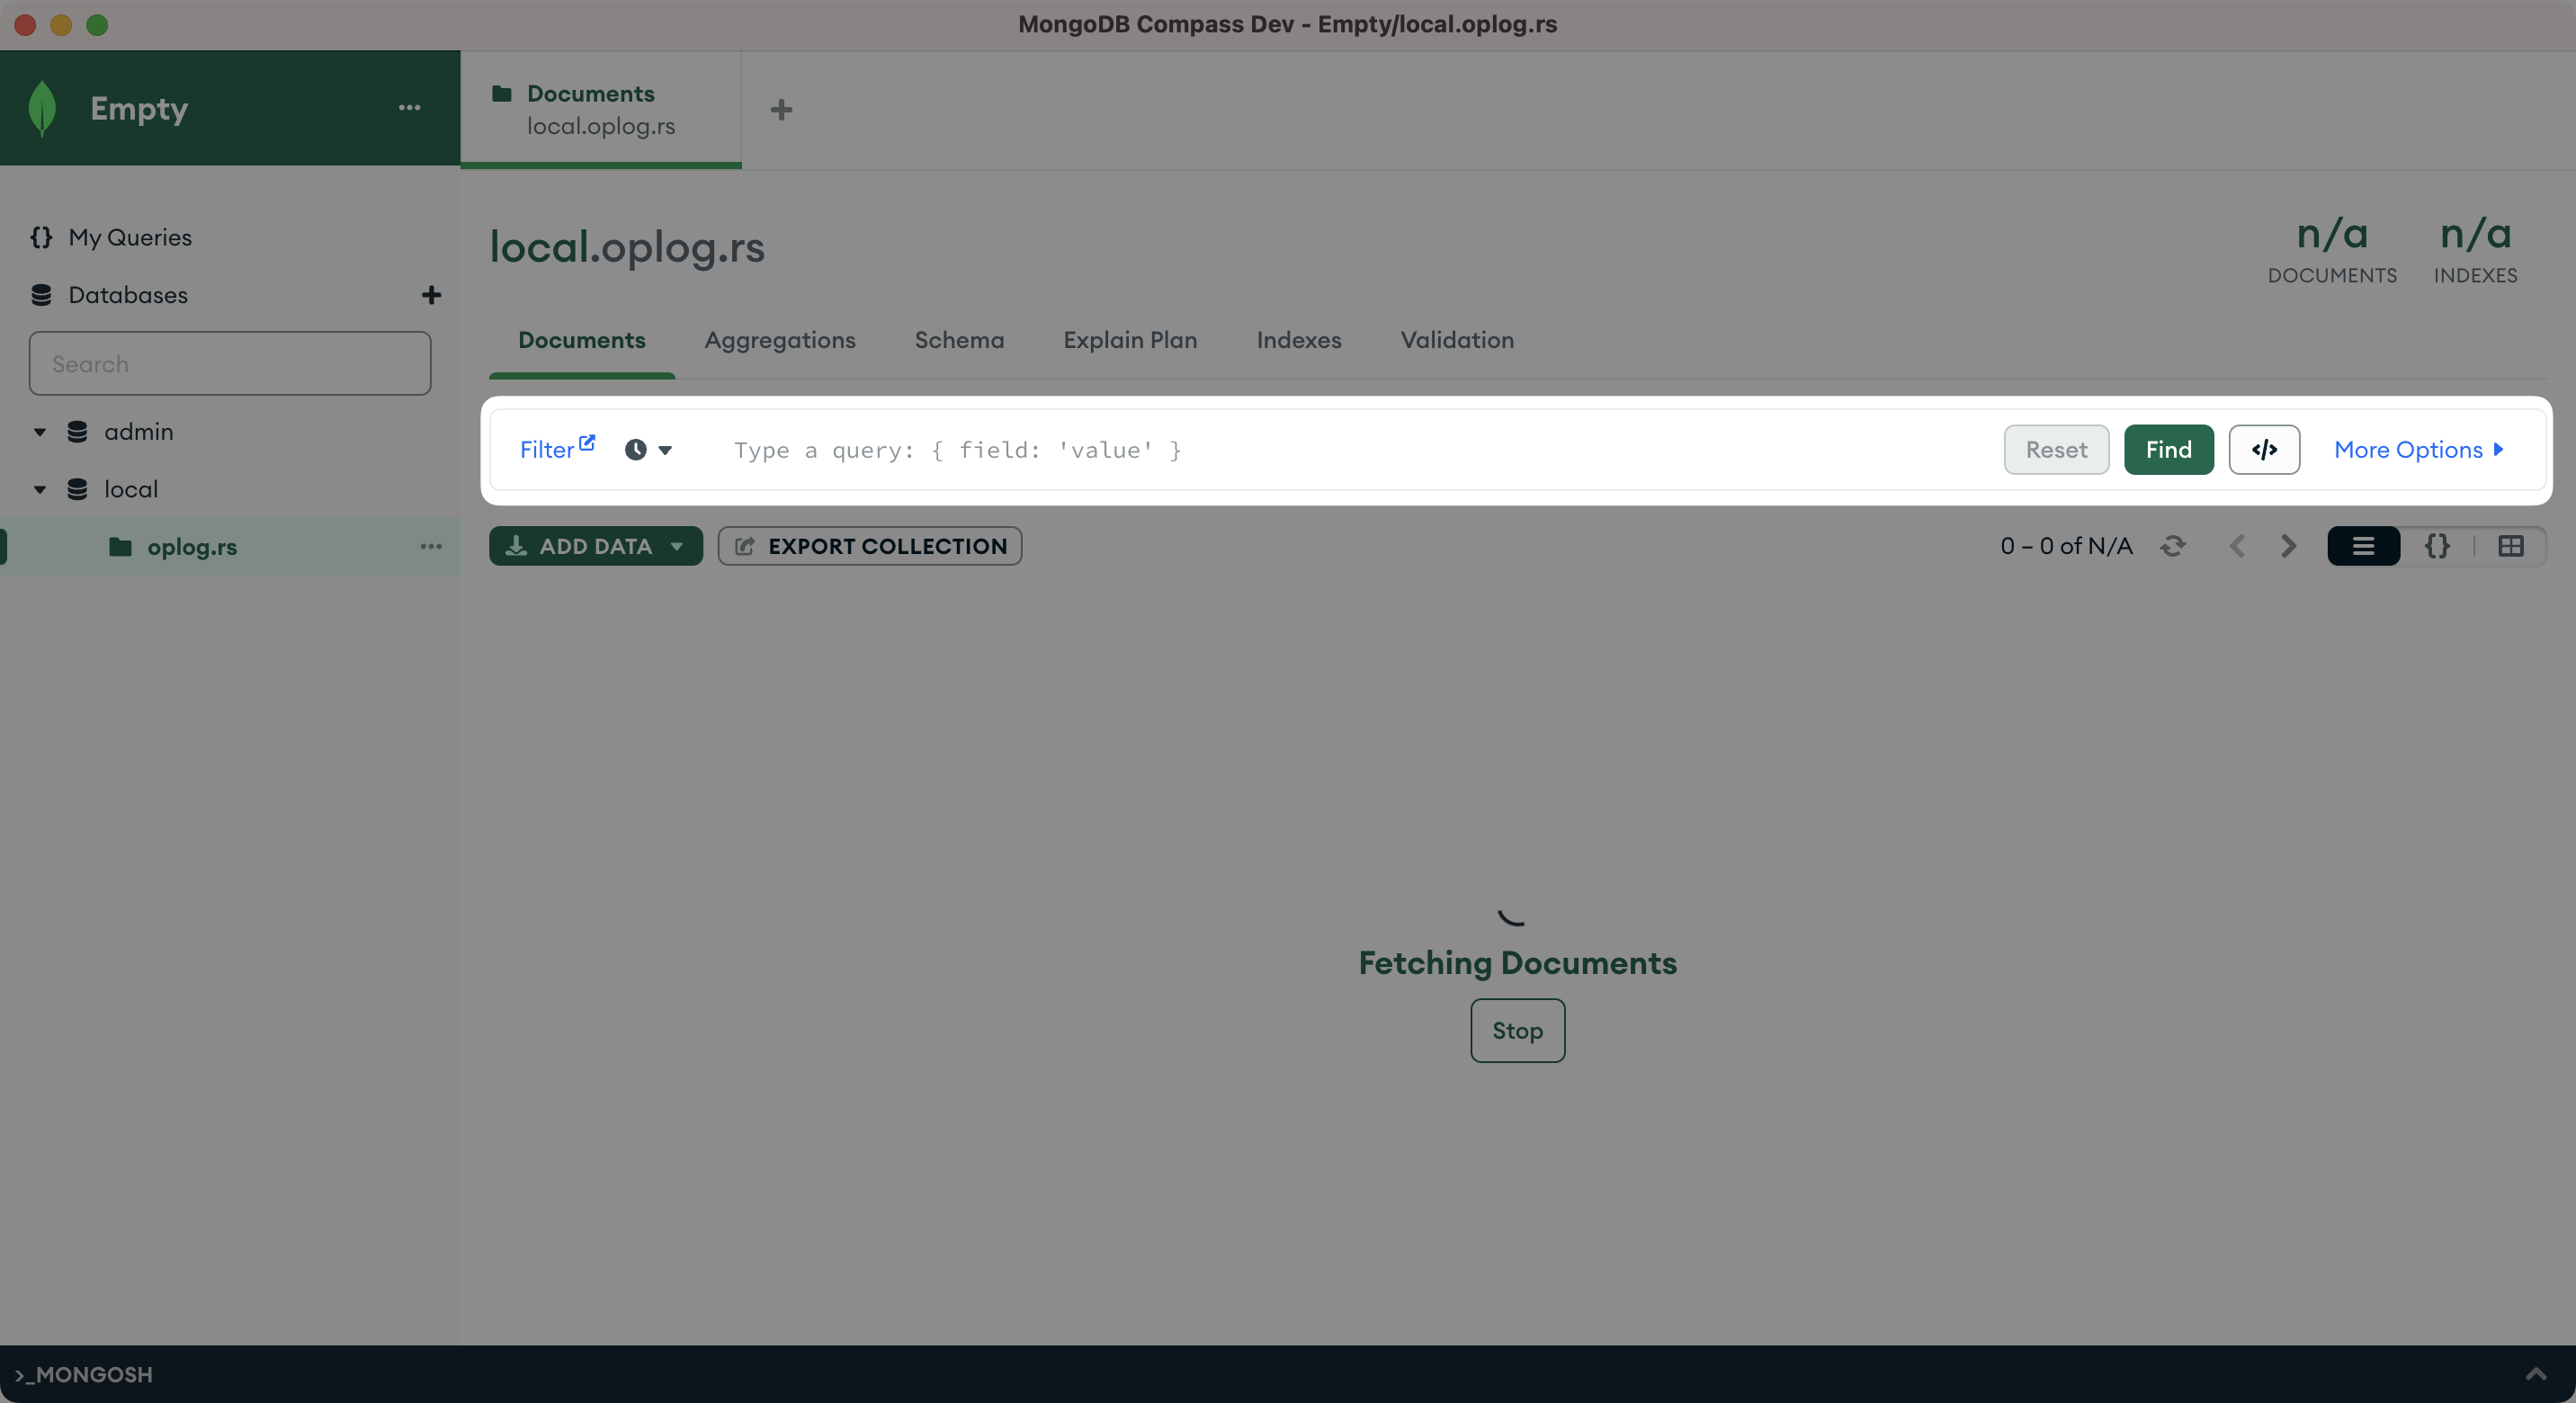2576x1403 pixels.
Task: Switch to JSON view
Action: (2437, 546)
